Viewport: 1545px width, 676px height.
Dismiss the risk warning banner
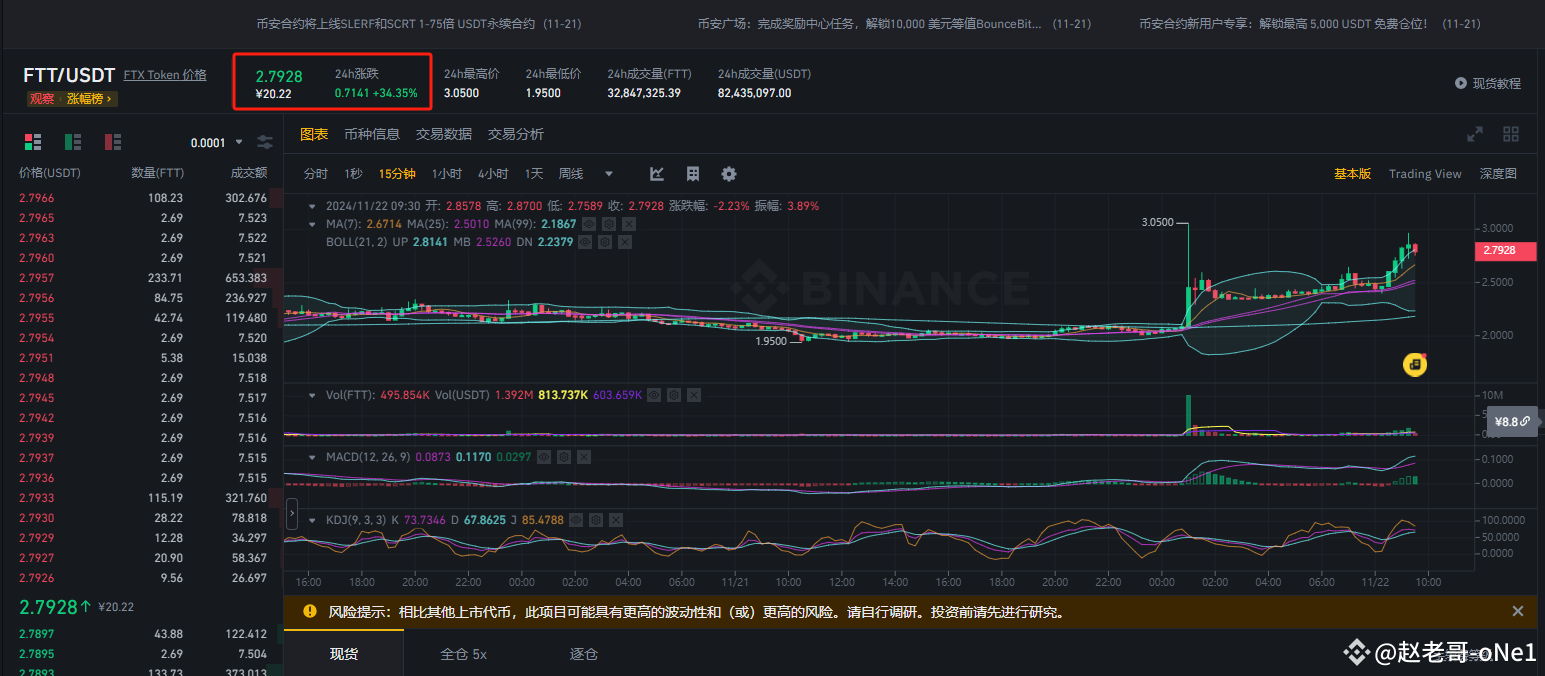[1518, 611]
